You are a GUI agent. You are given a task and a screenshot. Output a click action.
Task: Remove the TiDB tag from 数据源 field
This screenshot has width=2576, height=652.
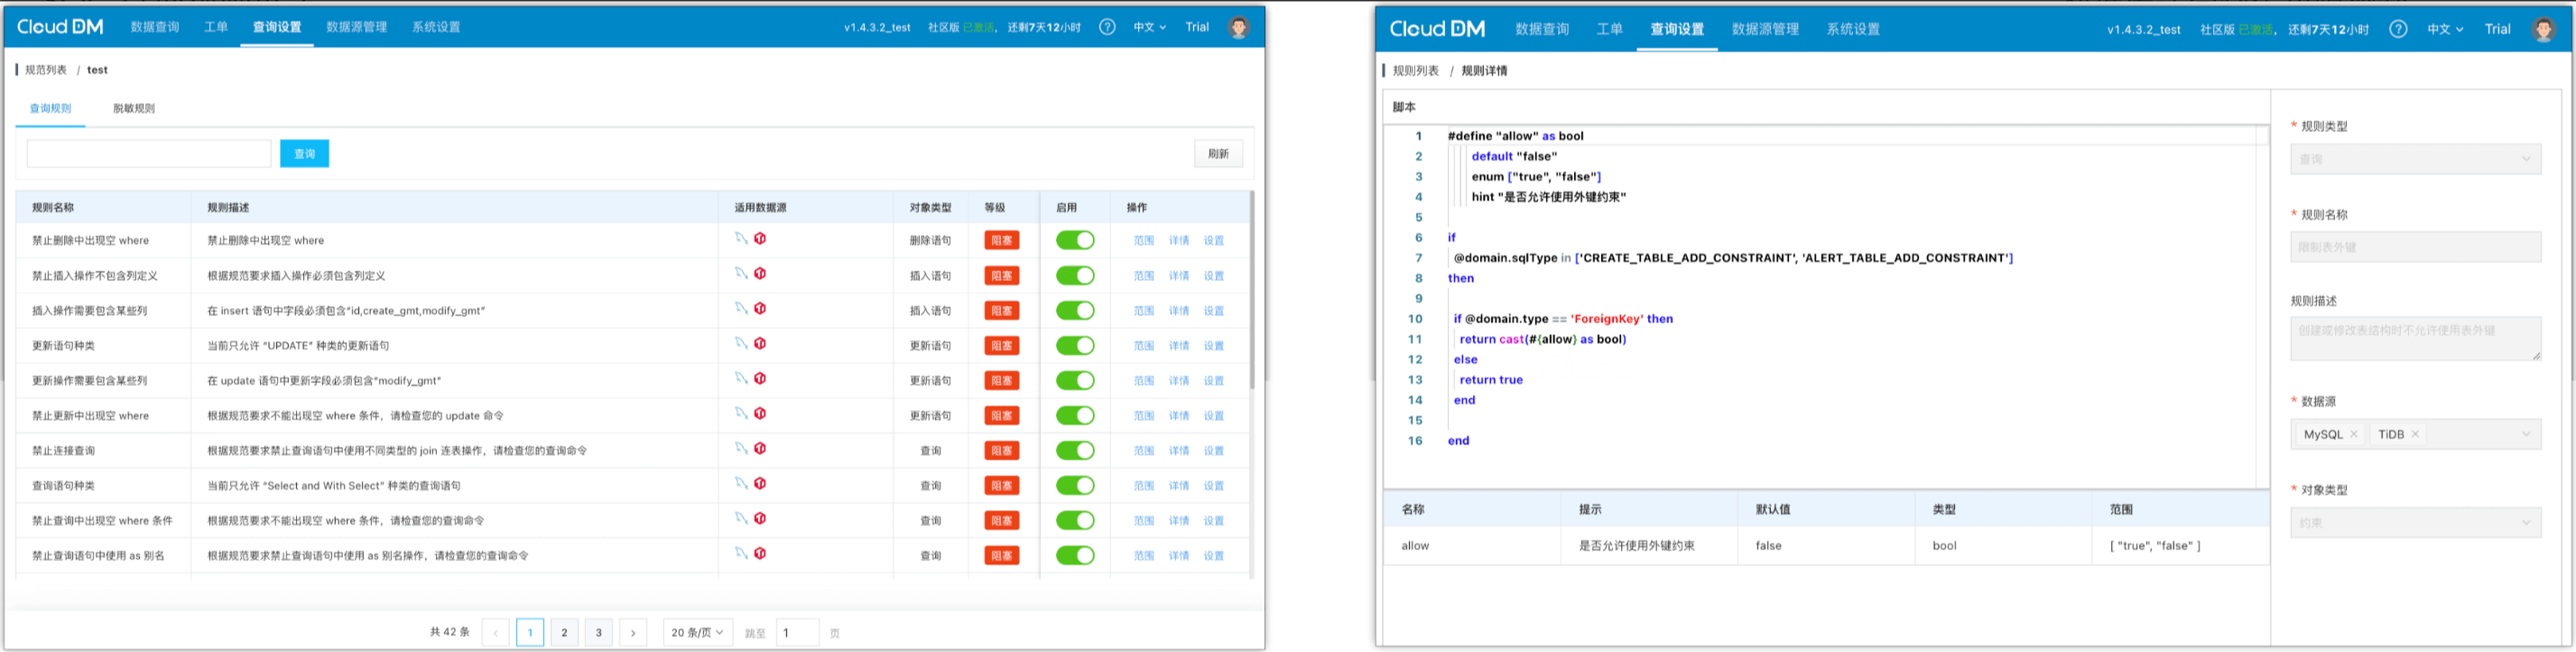2415,434
